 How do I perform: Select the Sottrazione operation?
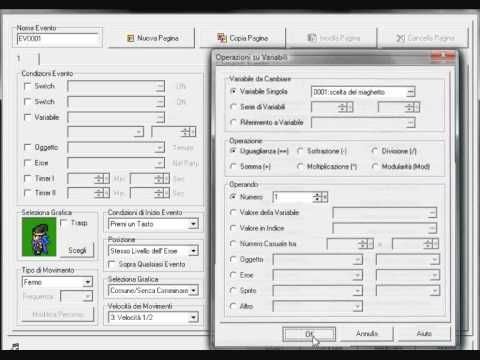(x=300, y=151)
